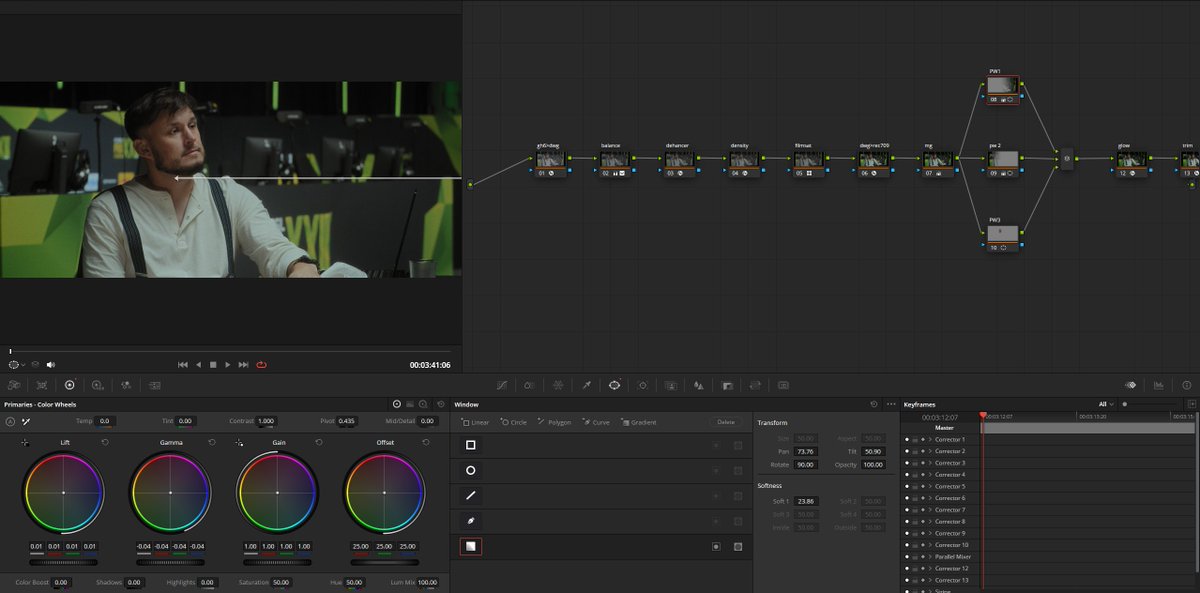Open the Curves palette
Screen dimensions: 1200x593
coord(501,385)
